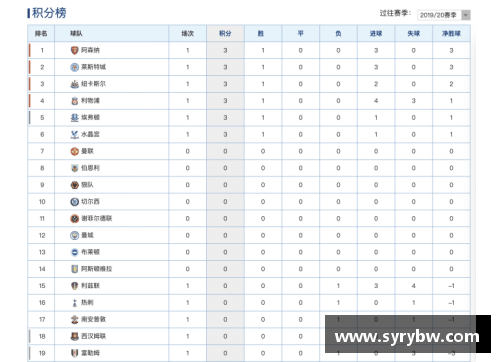Go to the 富勒姆 team name
500x362 pixels.
point(90,353)
